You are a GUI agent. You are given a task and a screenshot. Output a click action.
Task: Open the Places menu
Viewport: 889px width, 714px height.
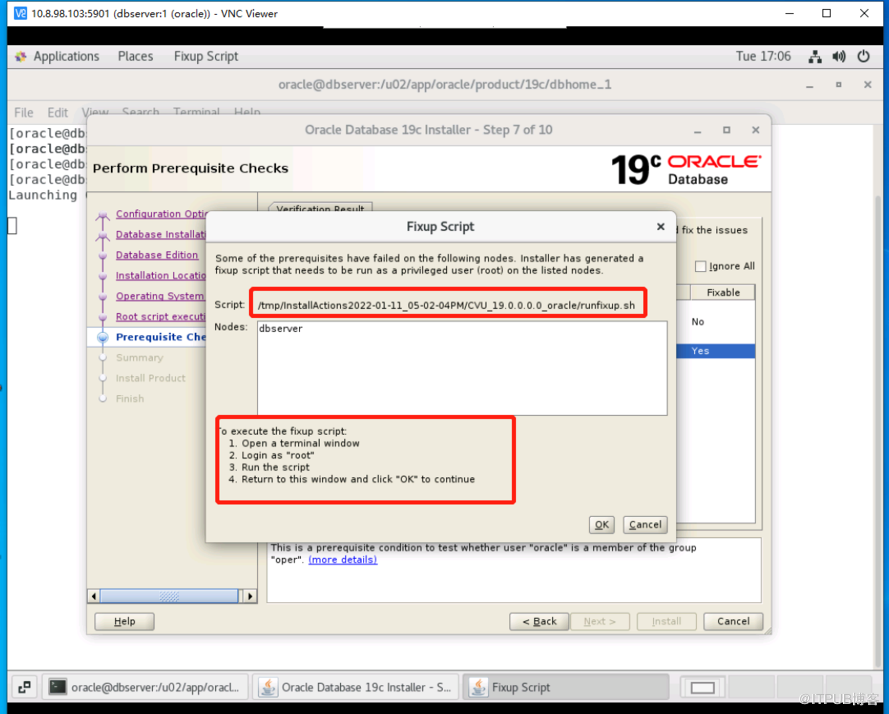[x=135, y=56]
